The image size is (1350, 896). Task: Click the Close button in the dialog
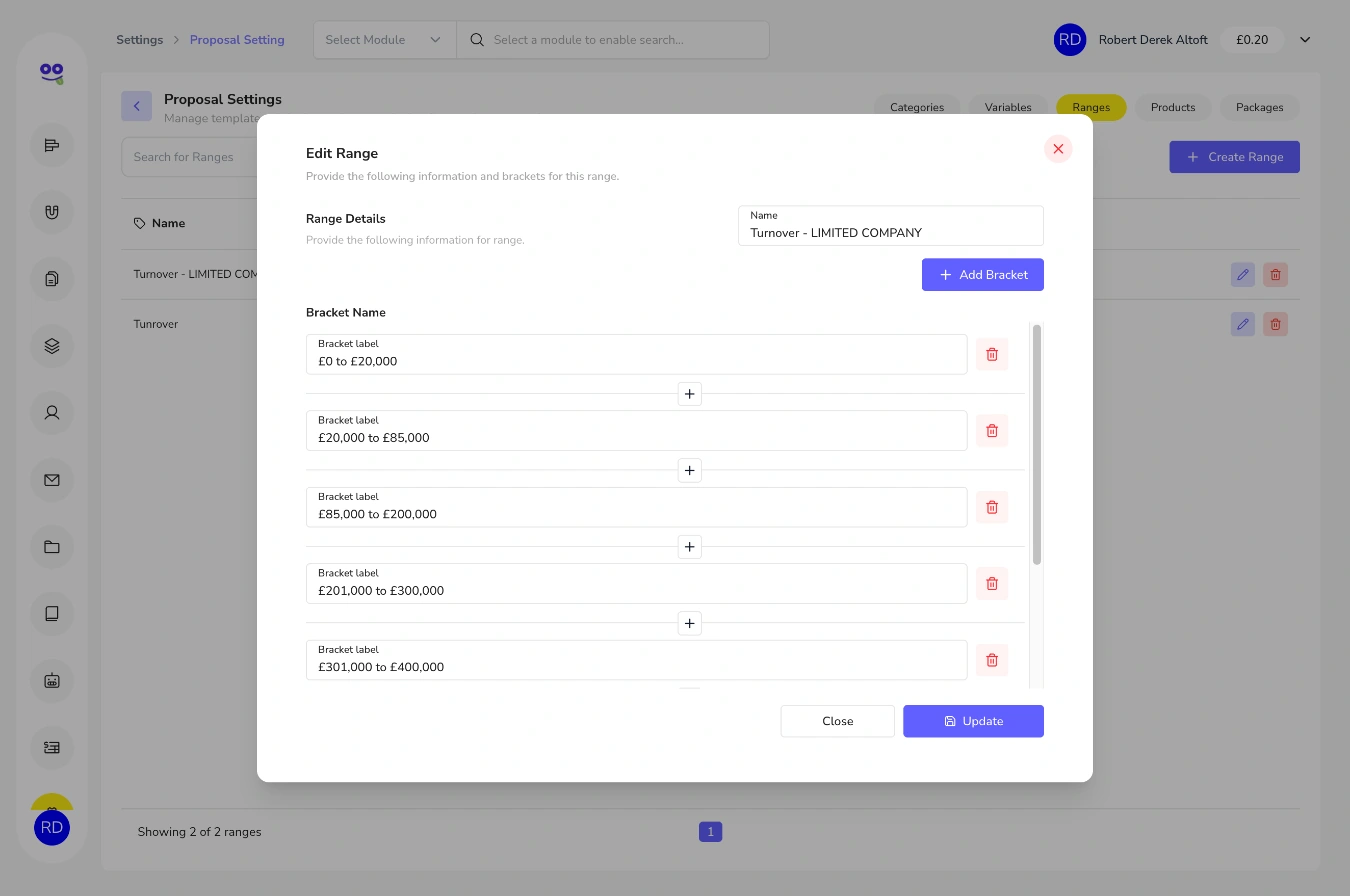tap(838, 721)
